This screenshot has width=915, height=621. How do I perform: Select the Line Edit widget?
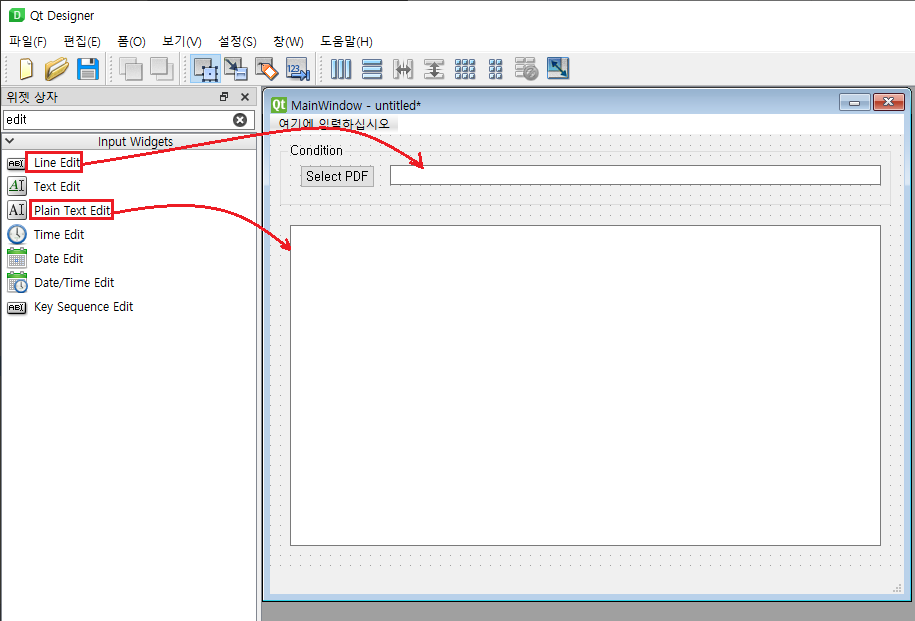pyautogui.click(x=57, y=162)
